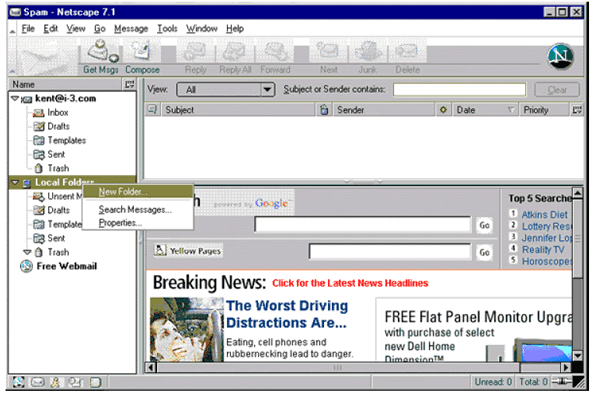Open folder pane column picker beside Name
This screenshot has height=398, width=600.
pyautogui.click(x=129, y=84)
